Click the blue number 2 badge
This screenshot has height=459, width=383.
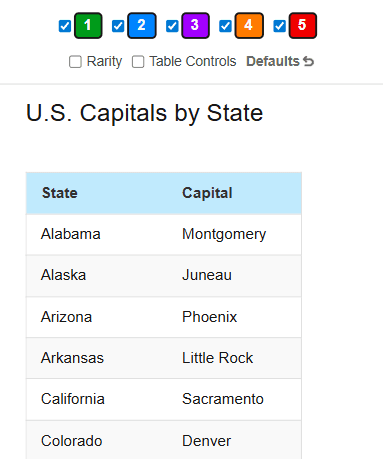[x=142, y=26]
